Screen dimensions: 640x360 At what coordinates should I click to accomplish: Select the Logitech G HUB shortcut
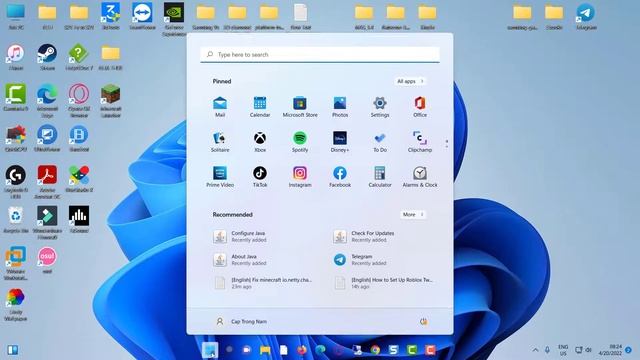(x=16, y=182)
